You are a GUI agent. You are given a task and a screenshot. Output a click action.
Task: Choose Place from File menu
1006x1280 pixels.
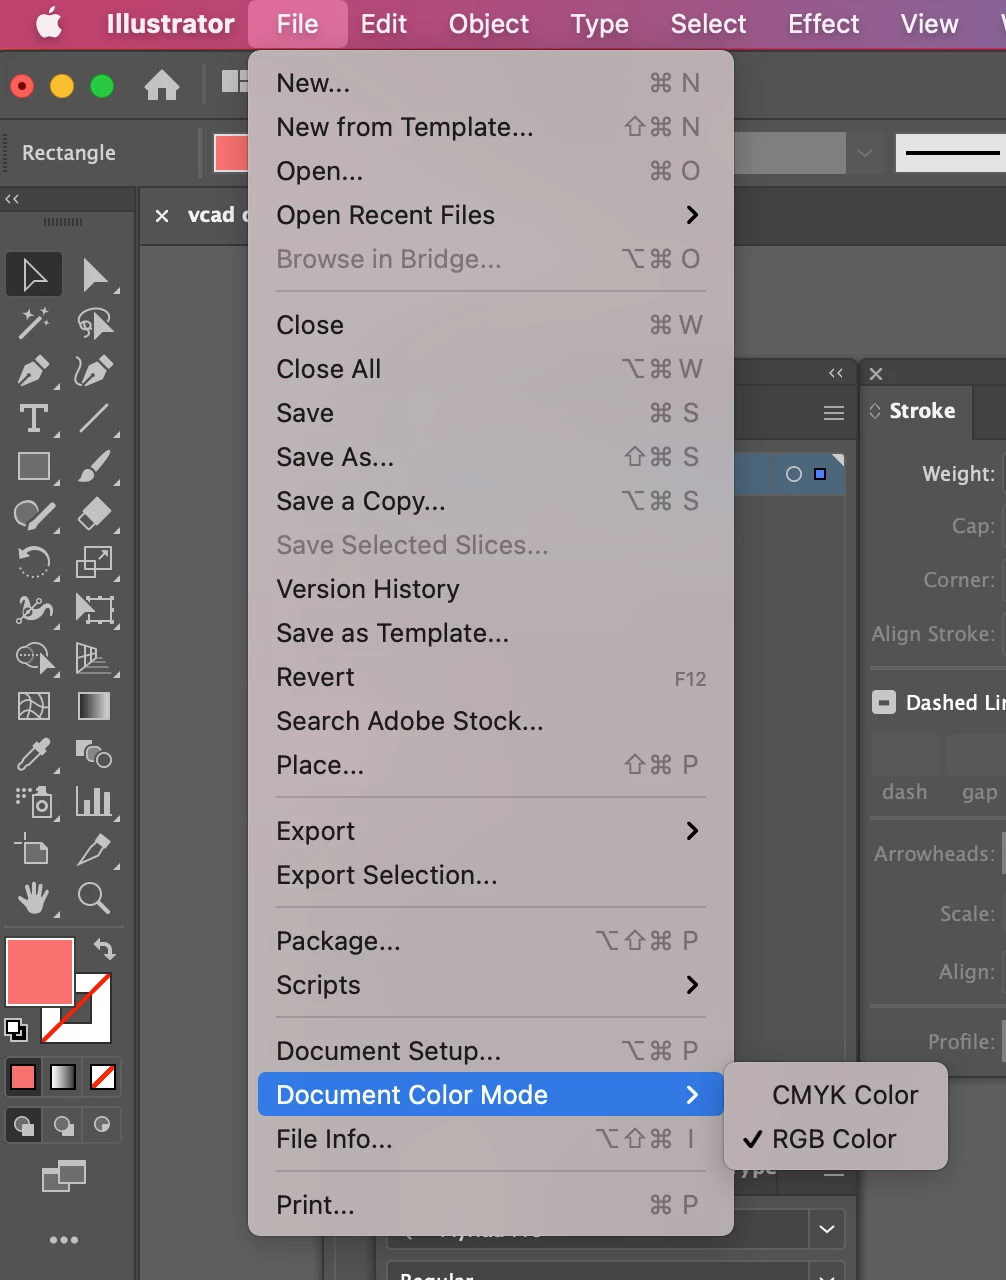point(491,765)
